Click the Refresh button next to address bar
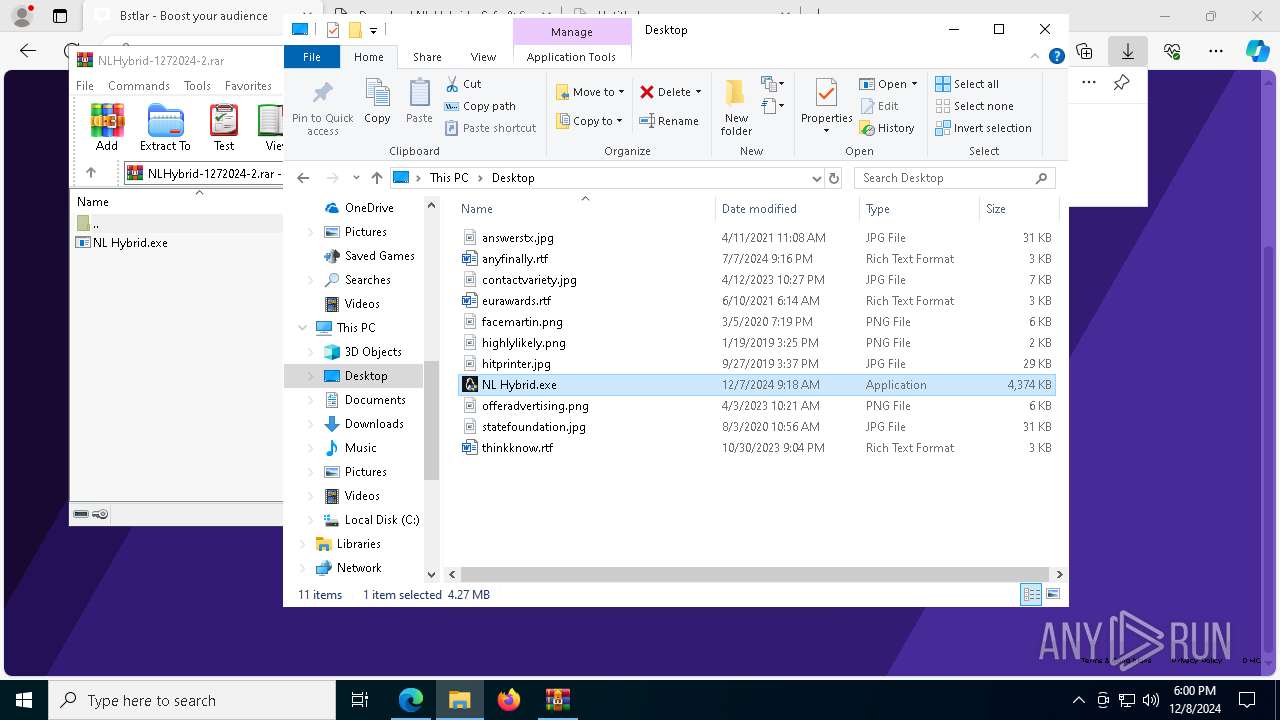 point(834,178)
